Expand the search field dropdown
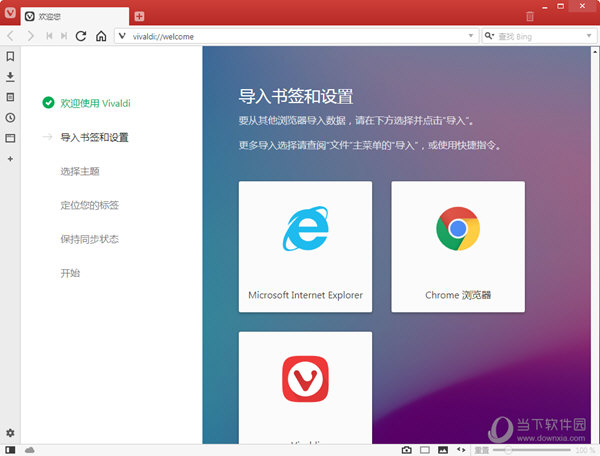Image resolution: width=600 pixels, height=456 pixels. [589, 36]
